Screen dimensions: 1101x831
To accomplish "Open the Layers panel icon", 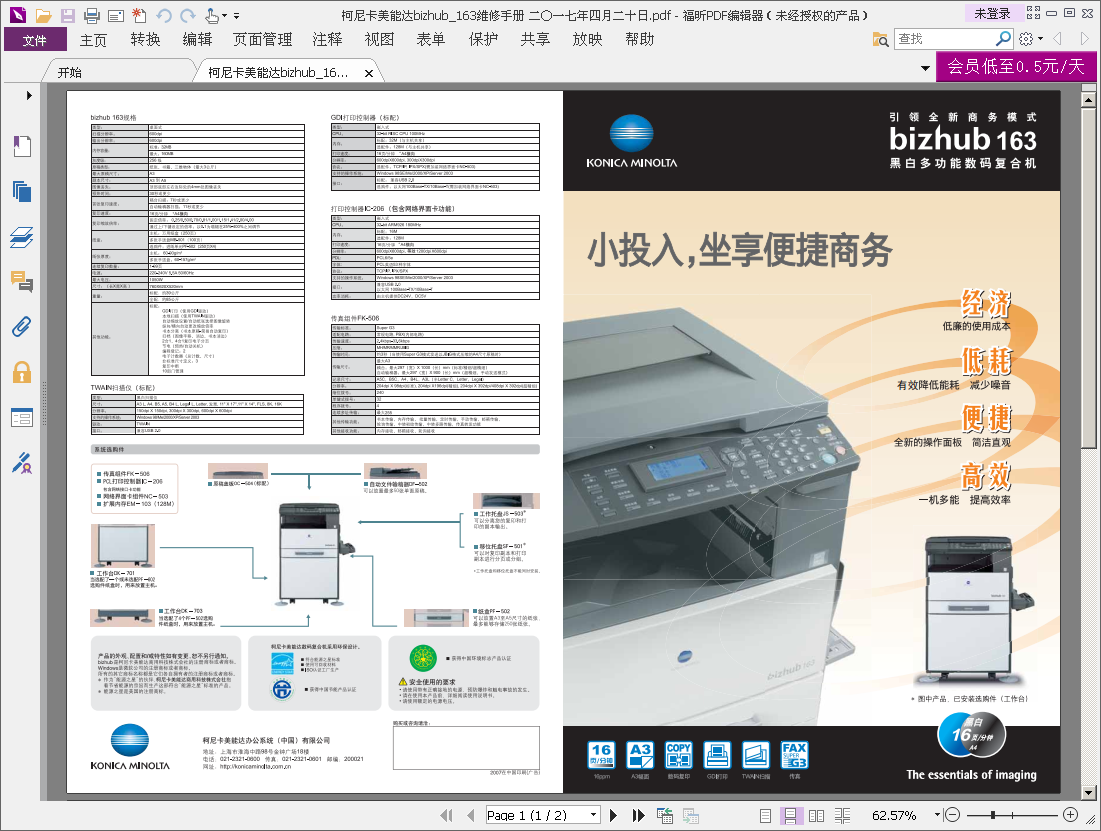I will [22, 237].
